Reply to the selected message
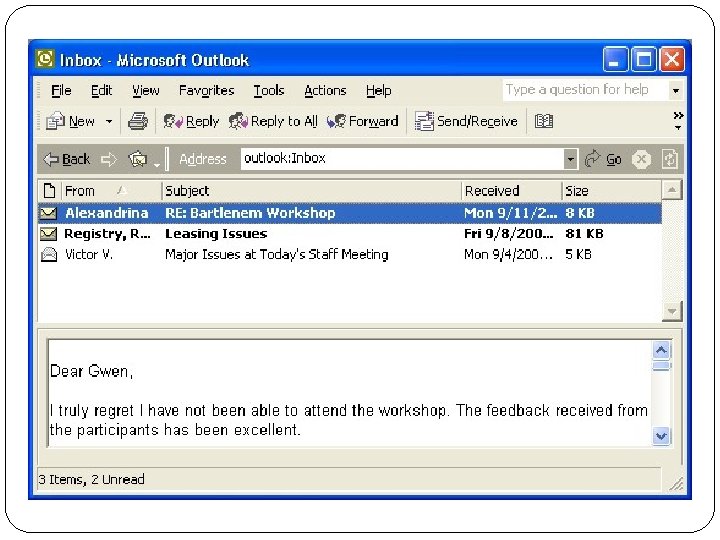This screenshot has width=720, height=540. click(x=191, y=121)
